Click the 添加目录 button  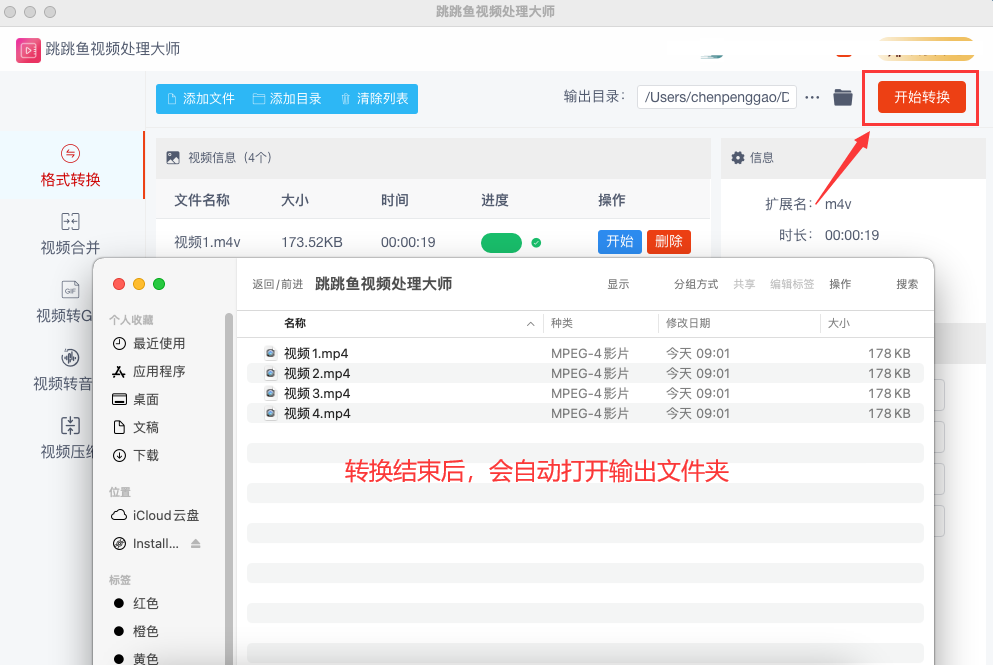[x=287, y=99]
